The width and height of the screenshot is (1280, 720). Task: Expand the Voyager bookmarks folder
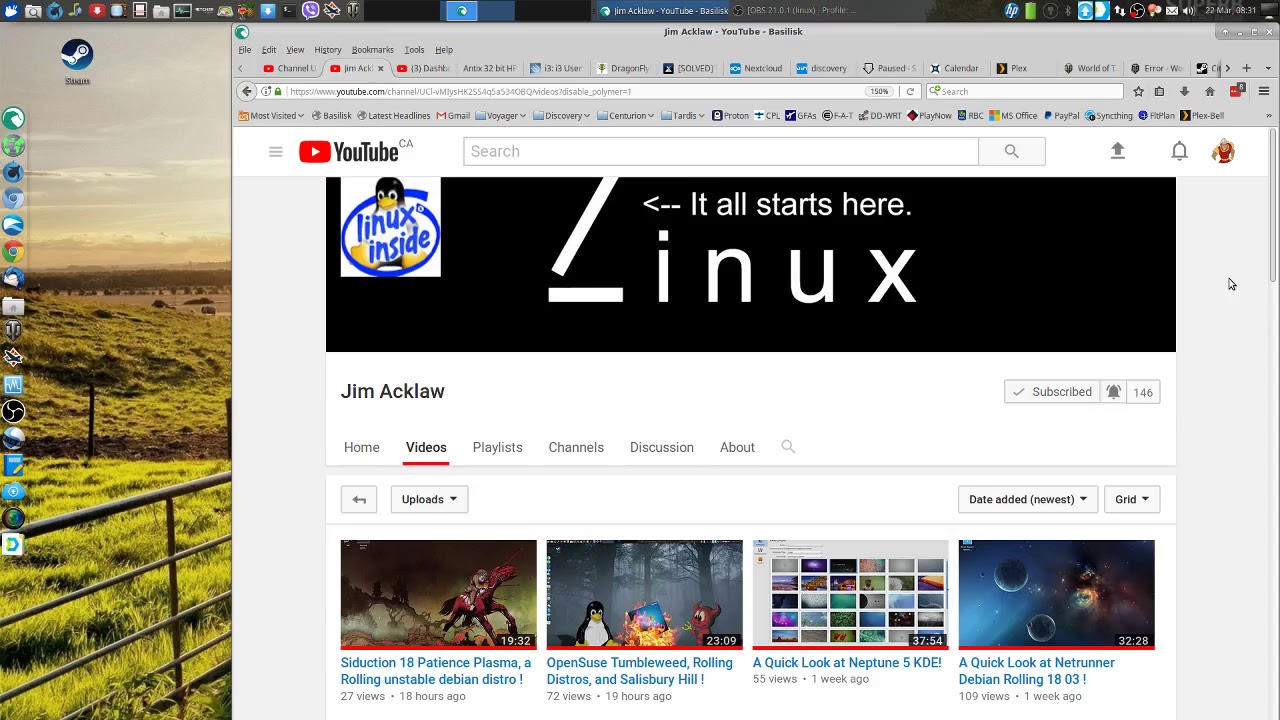501,115
